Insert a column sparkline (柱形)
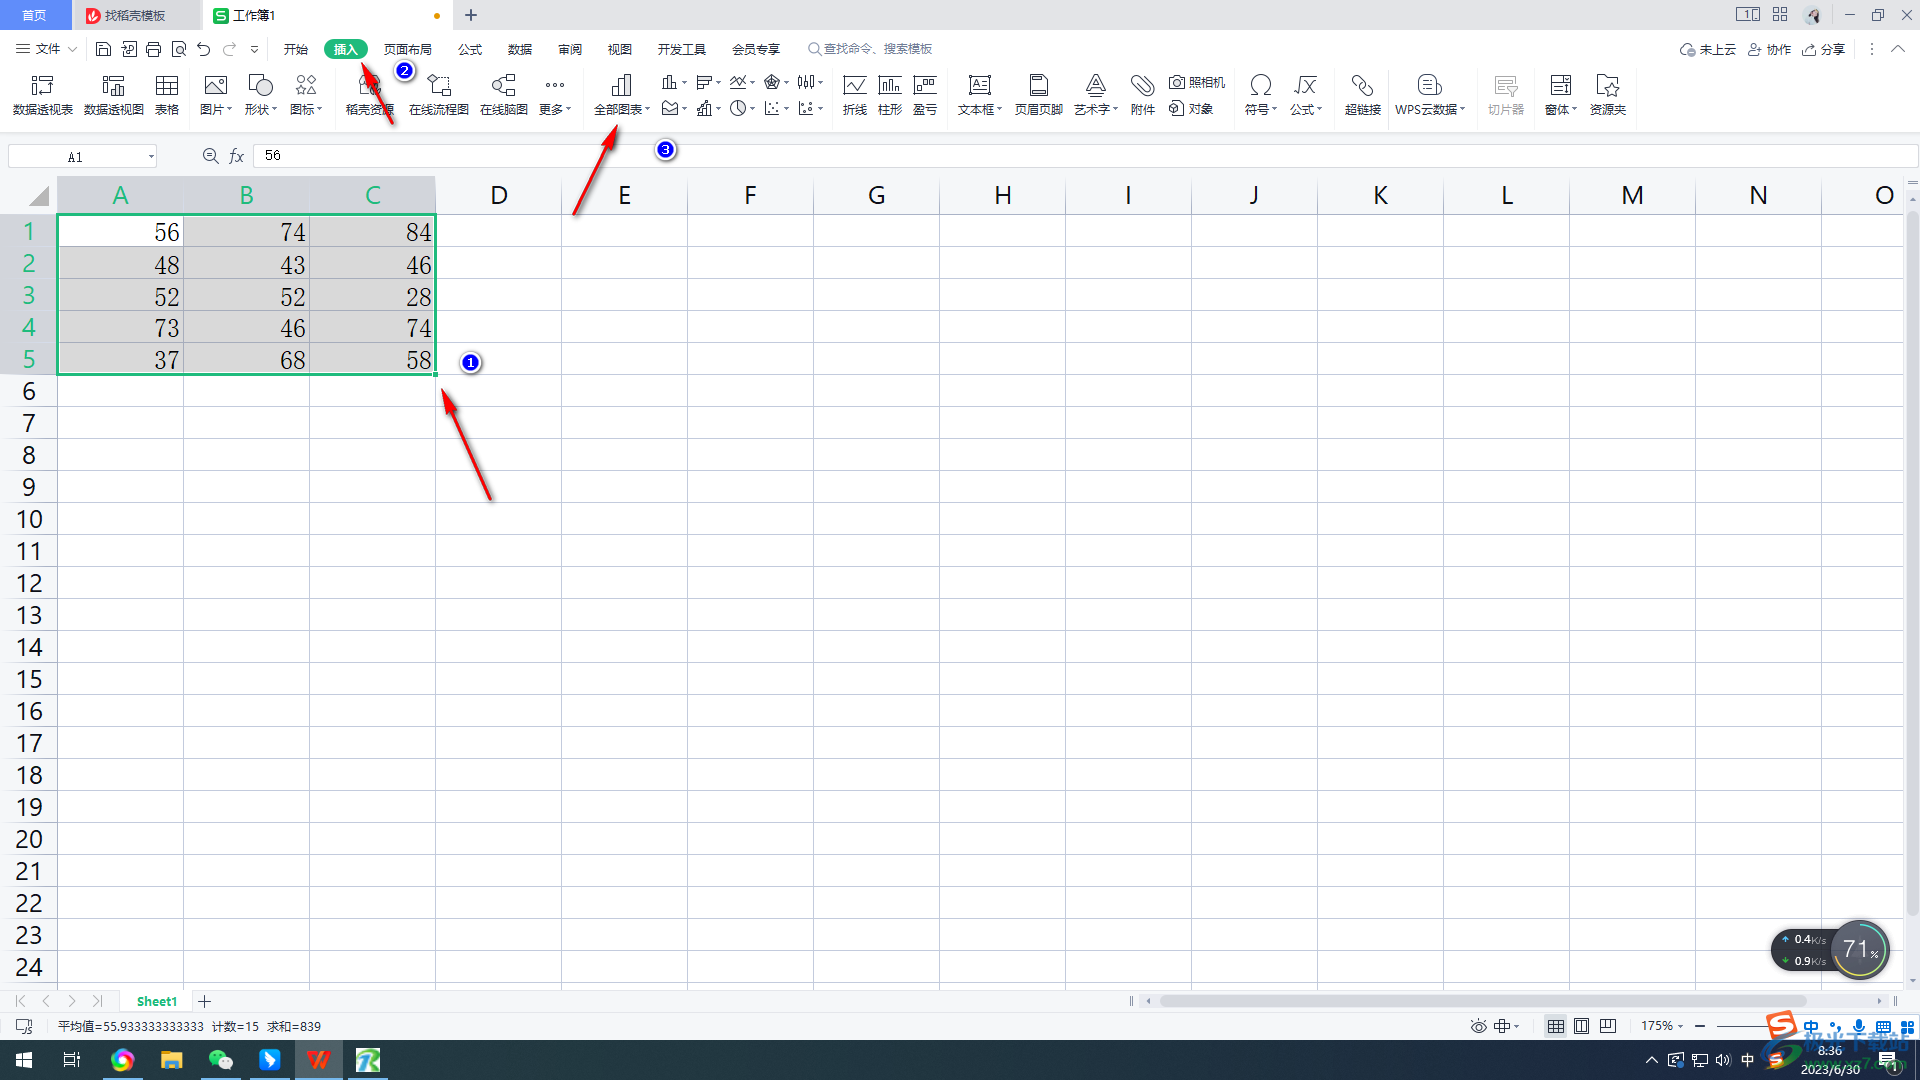1920x1080 pixels. point(890,95)
